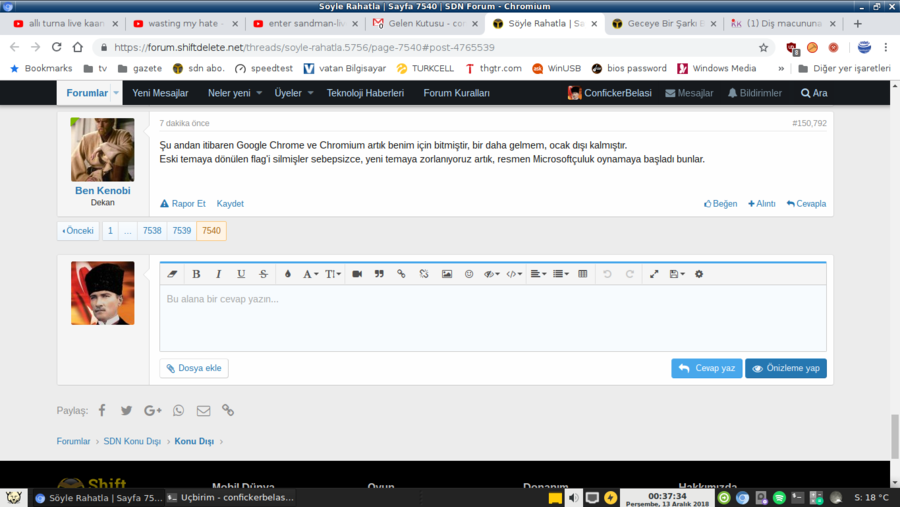The height and width of the screenshot is (507, 900).
Task: Toggle BB code mode gear icon
Action: 699,274
